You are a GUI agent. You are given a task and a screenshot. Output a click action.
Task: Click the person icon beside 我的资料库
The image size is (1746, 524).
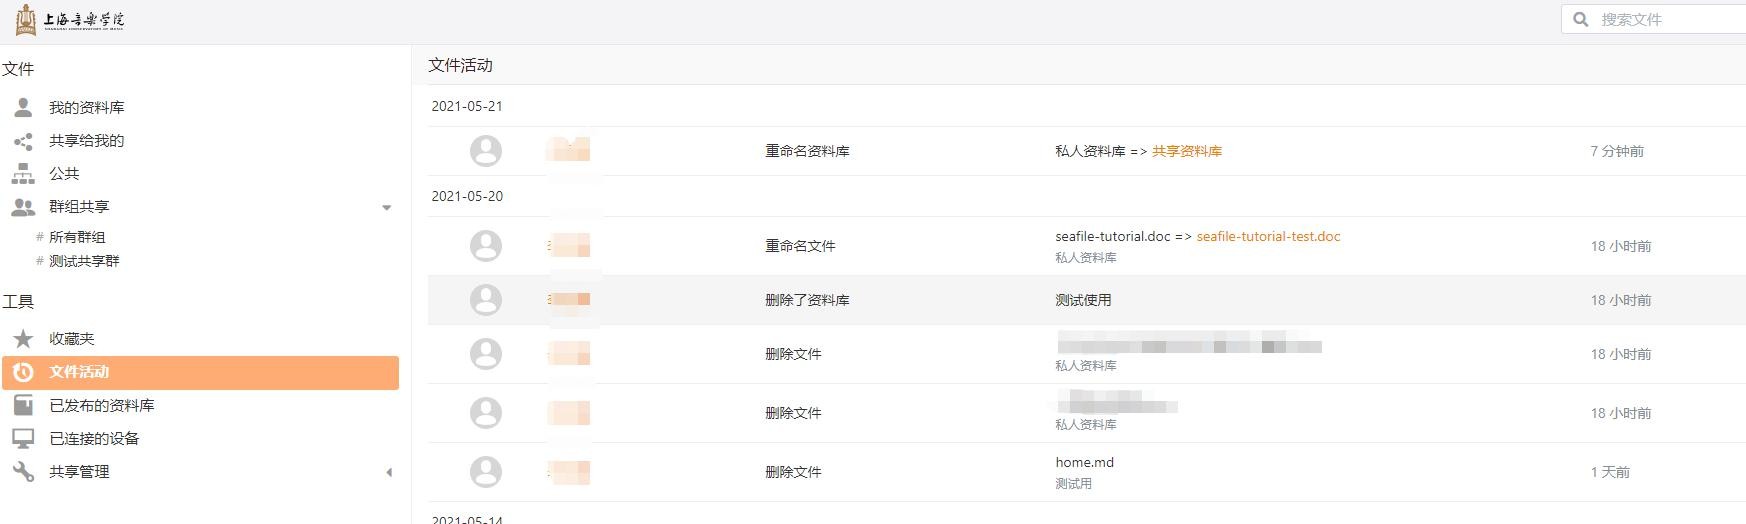23,107
